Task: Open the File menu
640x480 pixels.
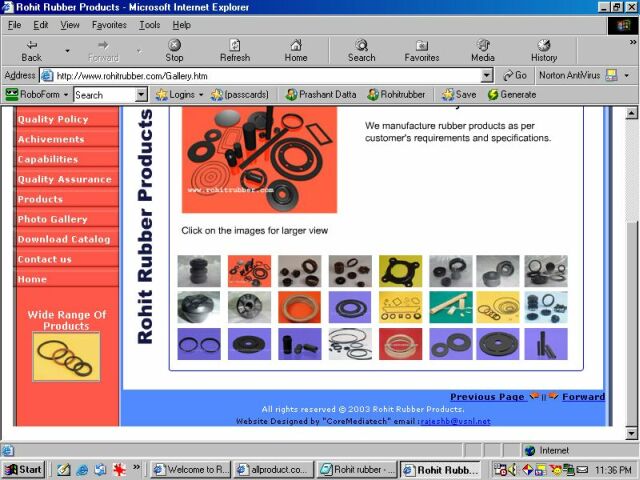Action: tap(14, 25)
